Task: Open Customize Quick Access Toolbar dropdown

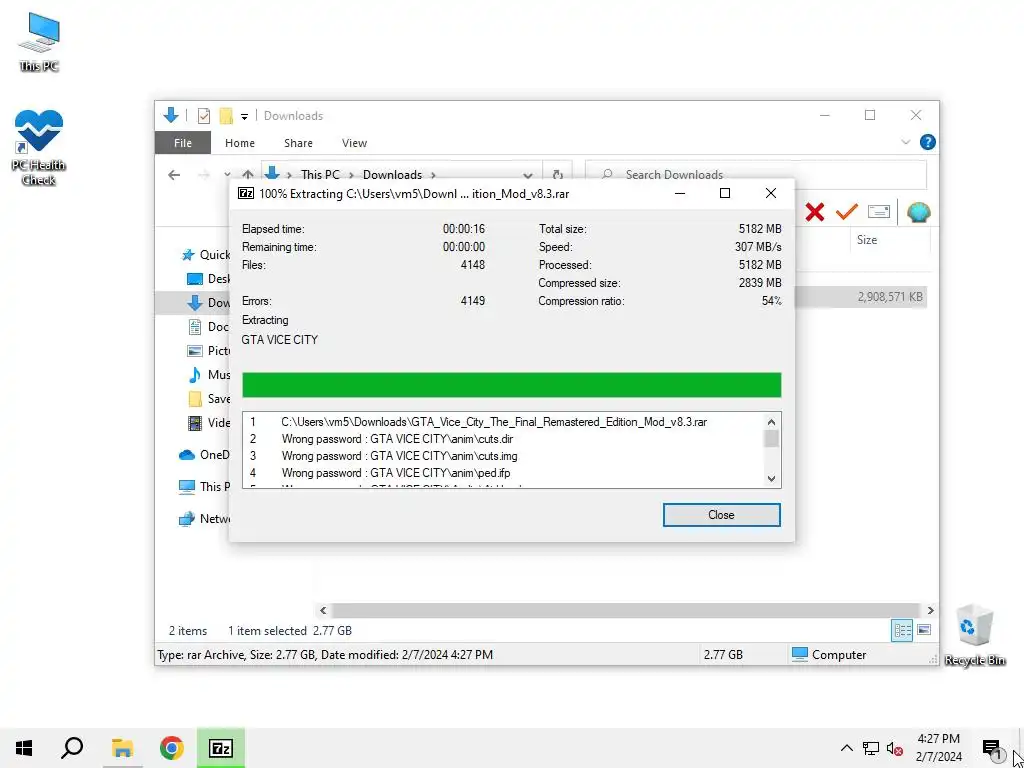Action: (244, 116)
